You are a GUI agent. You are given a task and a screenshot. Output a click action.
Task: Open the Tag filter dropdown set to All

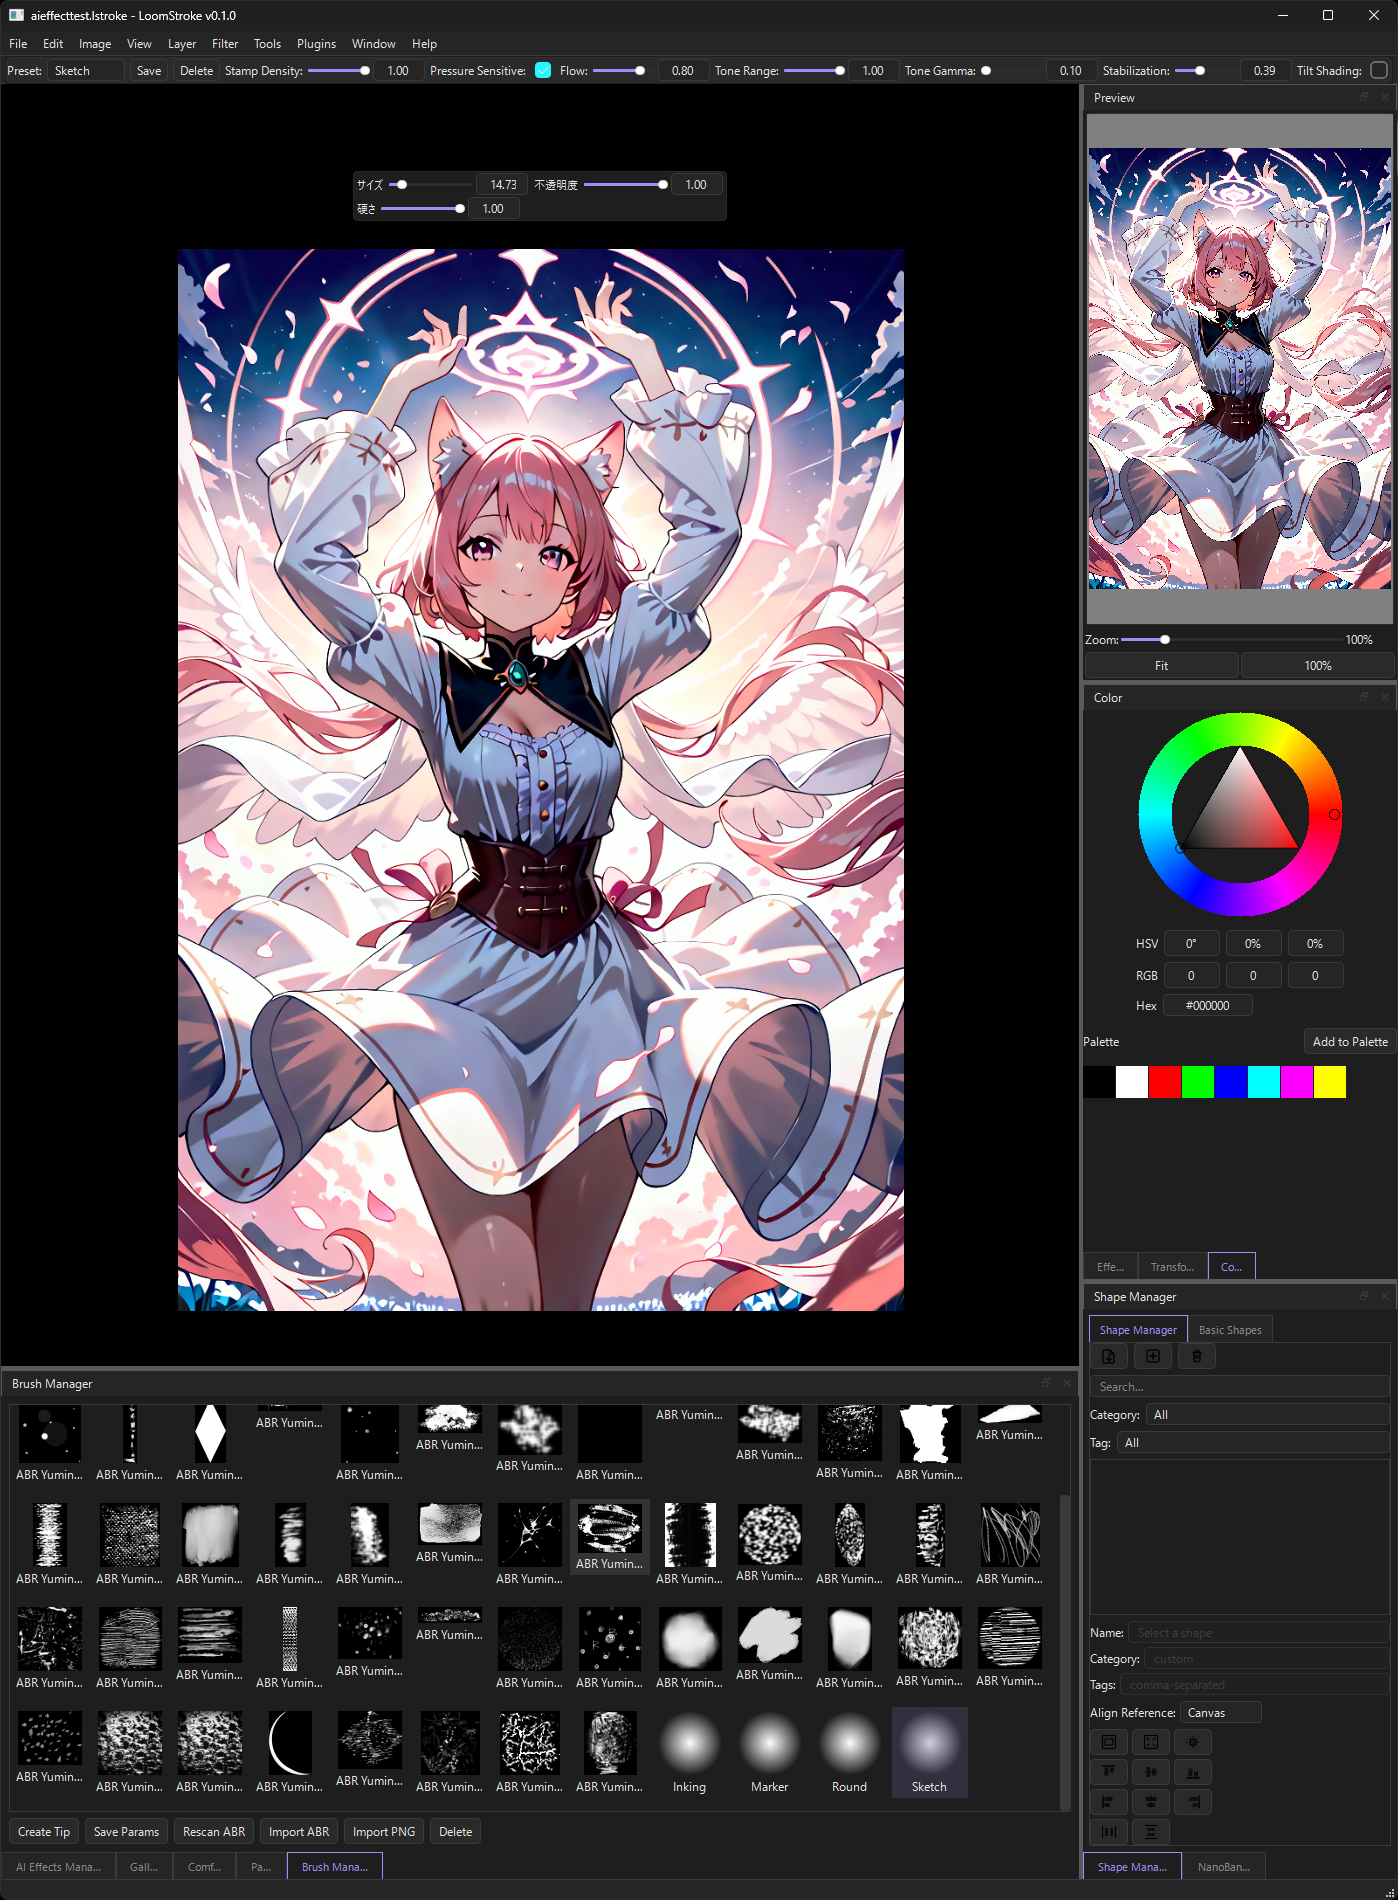pos(1254,1443)
